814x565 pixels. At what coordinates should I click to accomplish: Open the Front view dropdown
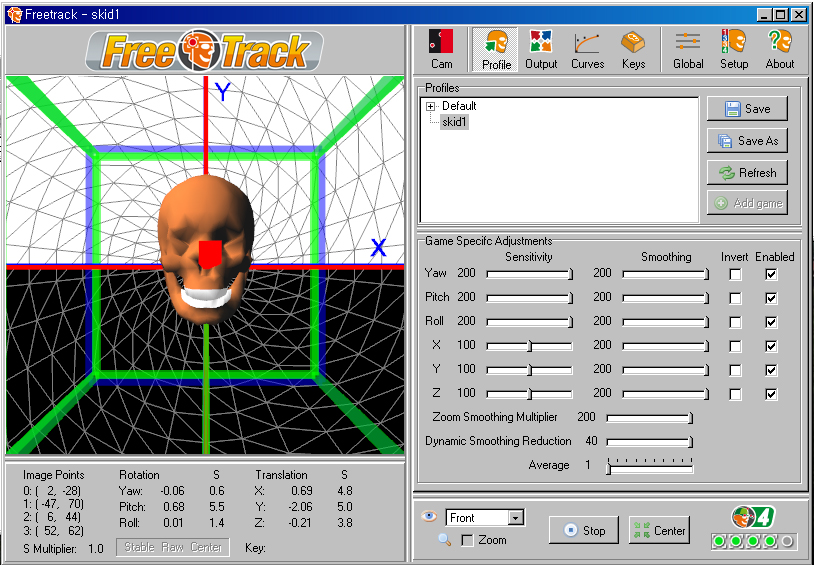[516, 518]
